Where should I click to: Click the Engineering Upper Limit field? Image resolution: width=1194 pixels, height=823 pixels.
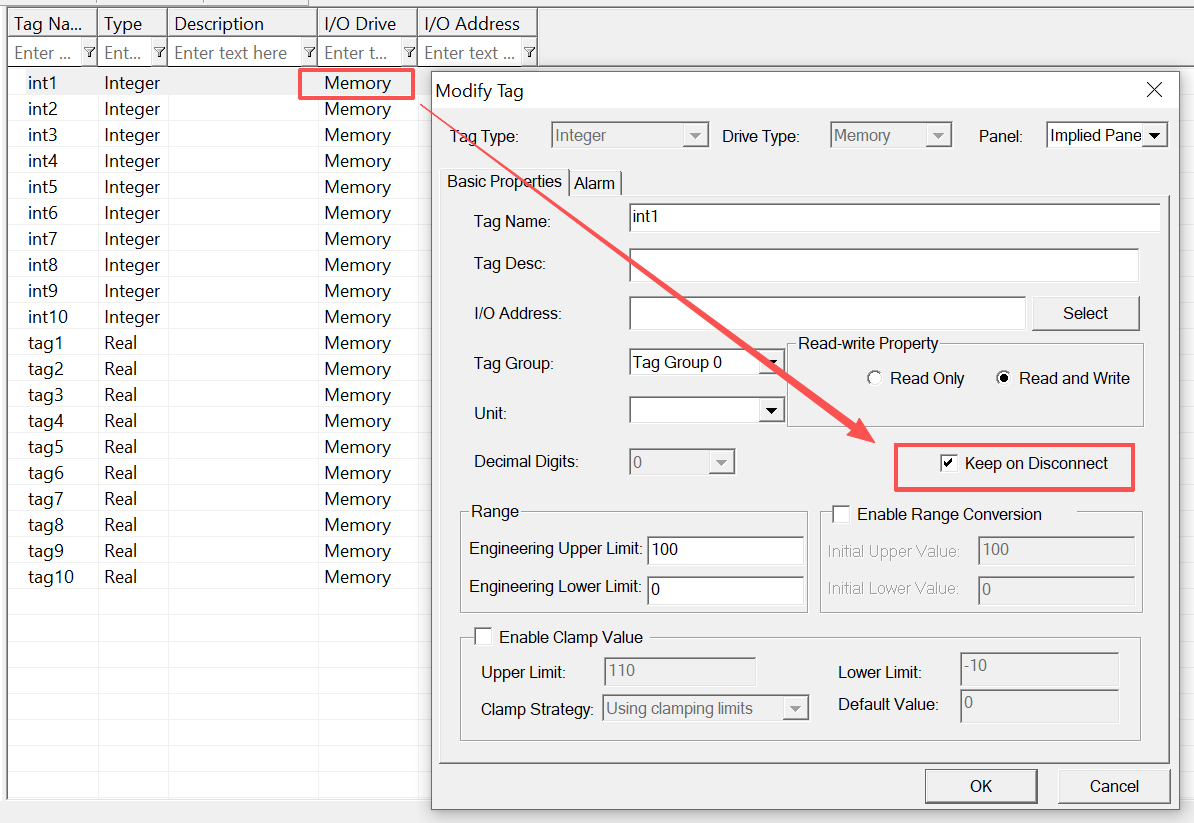click(x=725, y=549)
